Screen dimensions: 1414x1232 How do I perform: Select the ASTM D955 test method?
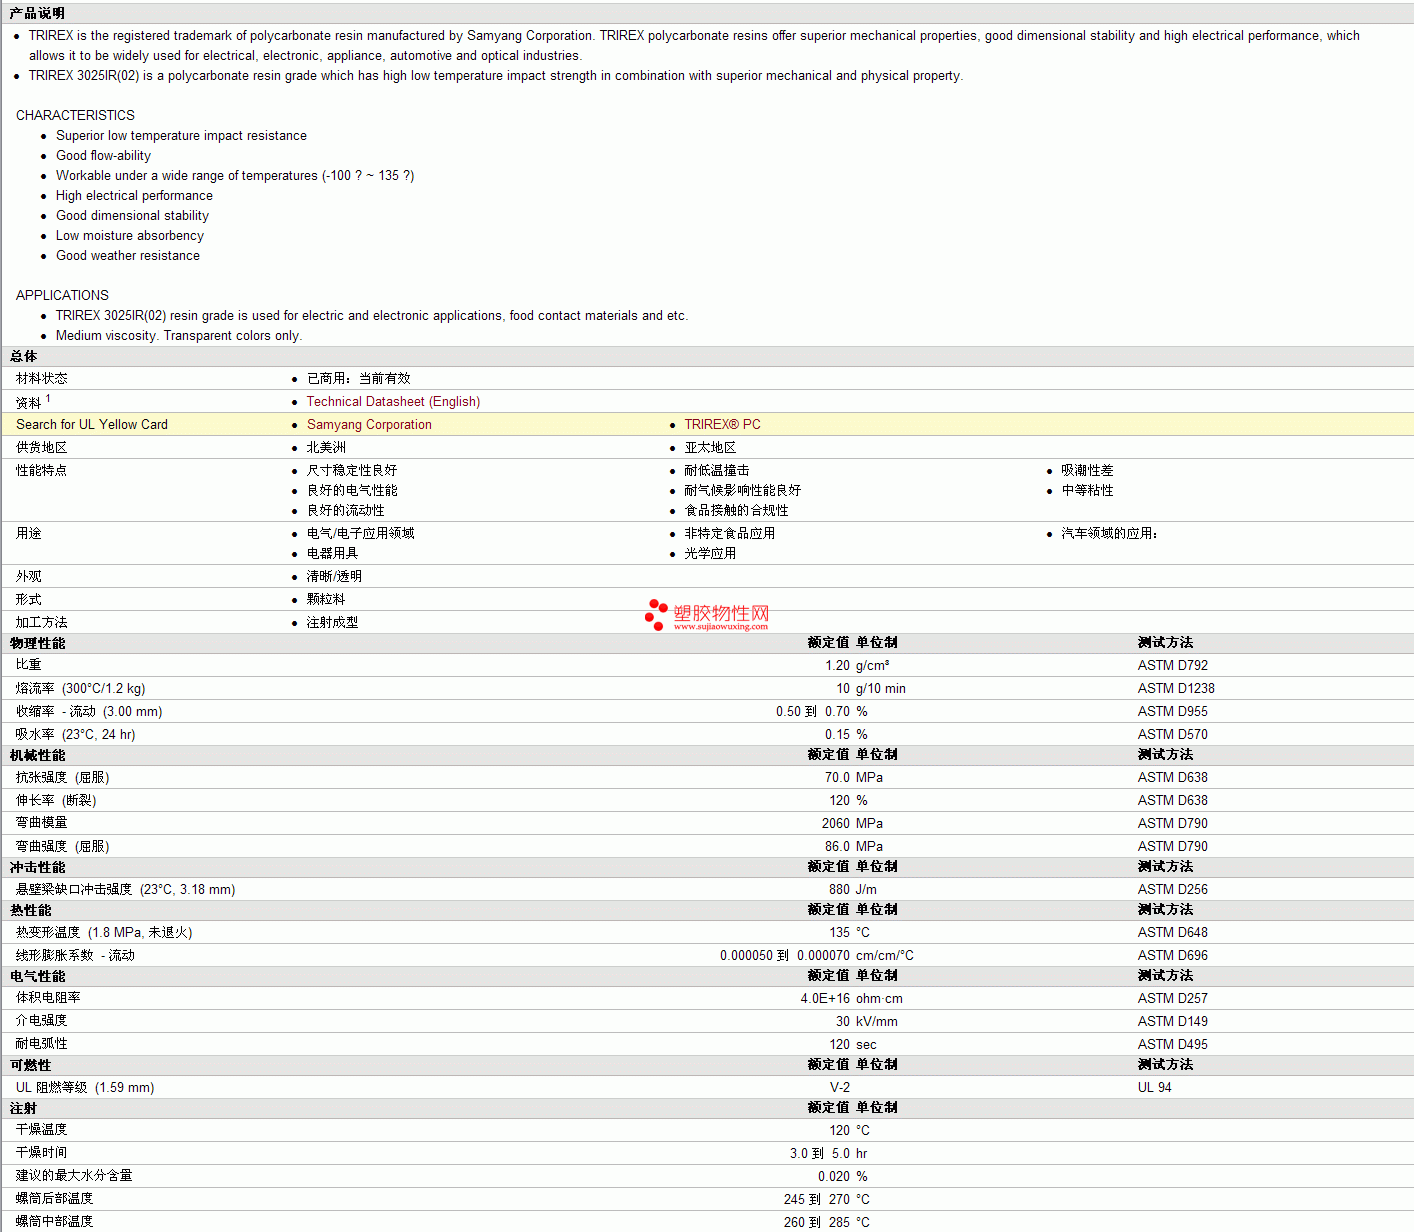point(1172,711)
